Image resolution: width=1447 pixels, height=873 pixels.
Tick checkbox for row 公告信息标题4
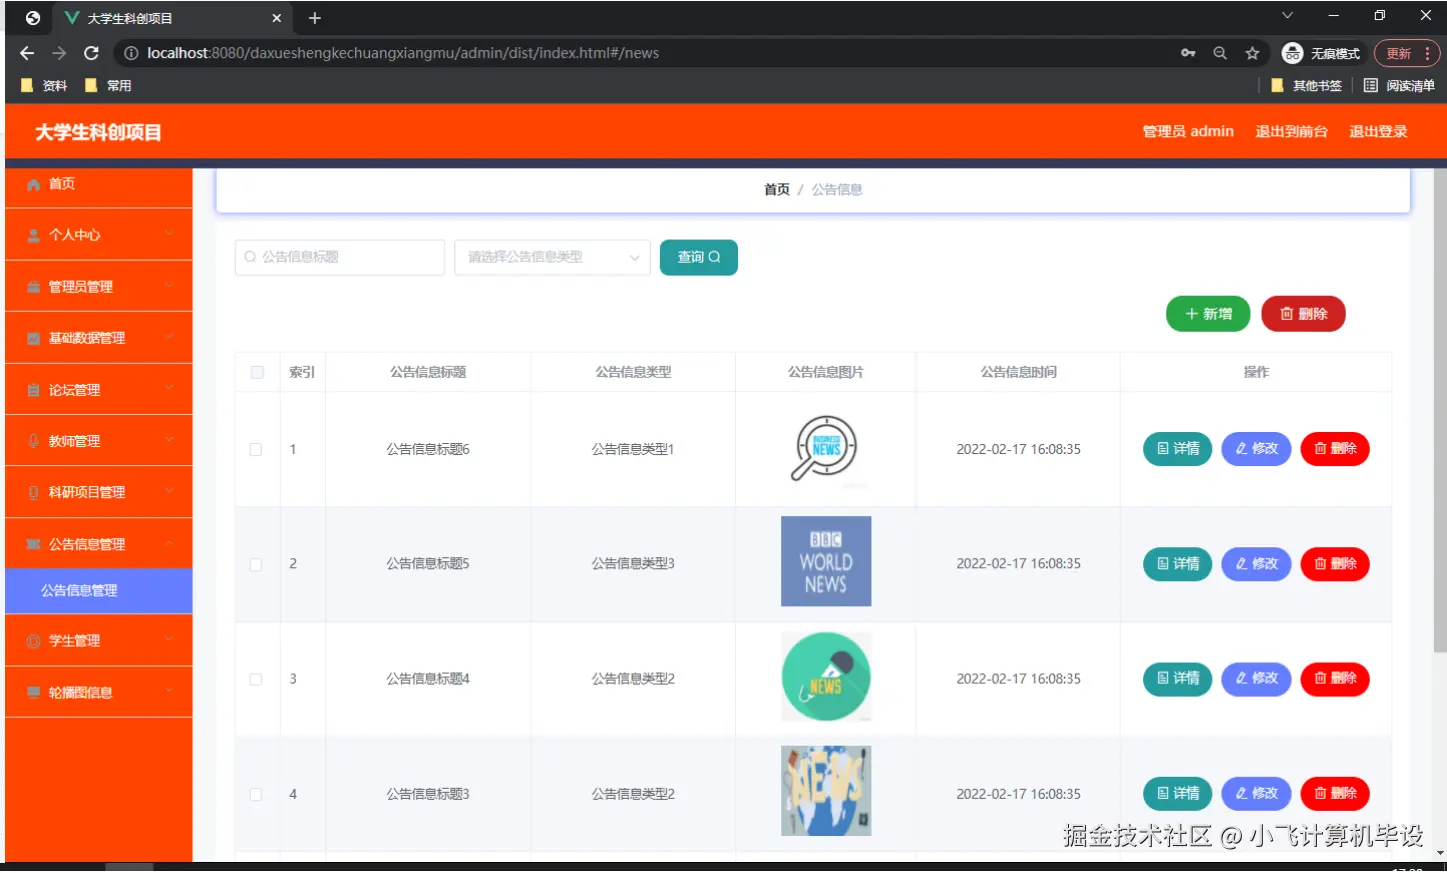click(256, 679)
